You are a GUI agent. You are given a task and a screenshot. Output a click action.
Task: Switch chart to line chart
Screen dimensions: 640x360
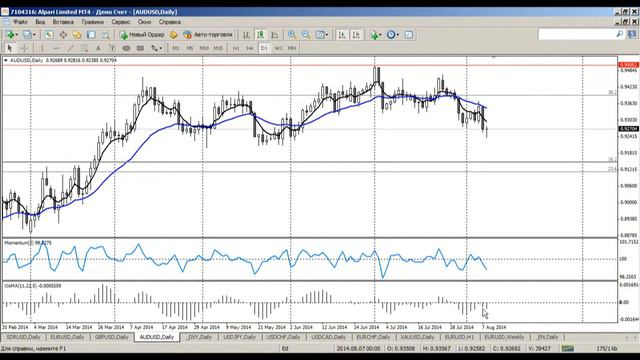275,35
